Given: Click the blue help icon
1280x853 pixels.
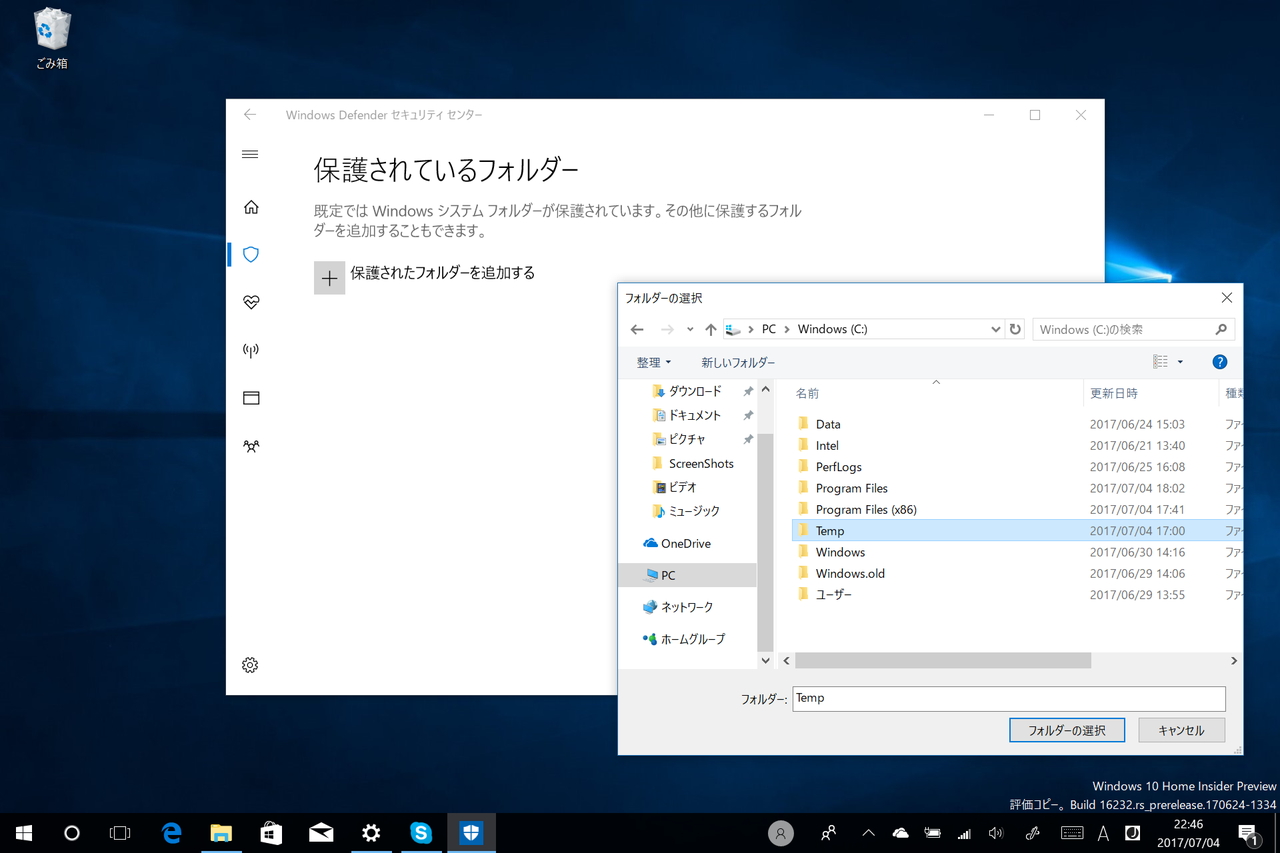Looking at the screenshot, I should [x=1219, y=361].
